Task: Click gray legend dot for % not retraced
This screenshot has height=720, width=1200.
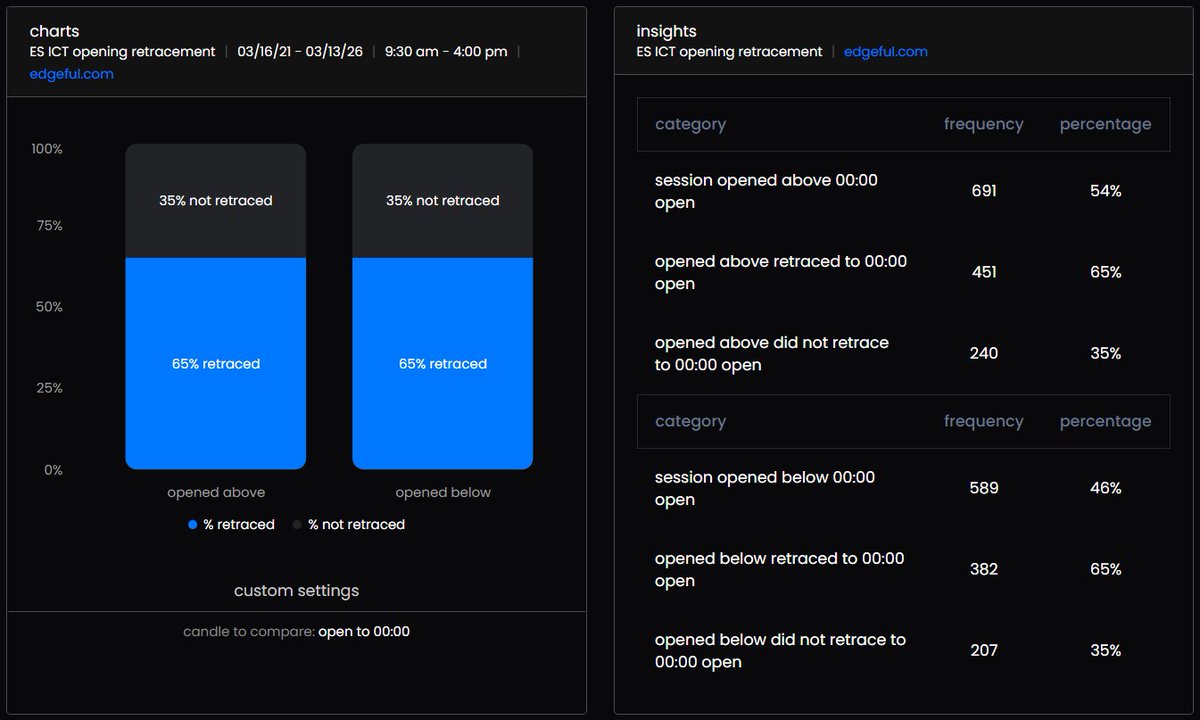Action: pyautogui.click(x=297, y=525)
